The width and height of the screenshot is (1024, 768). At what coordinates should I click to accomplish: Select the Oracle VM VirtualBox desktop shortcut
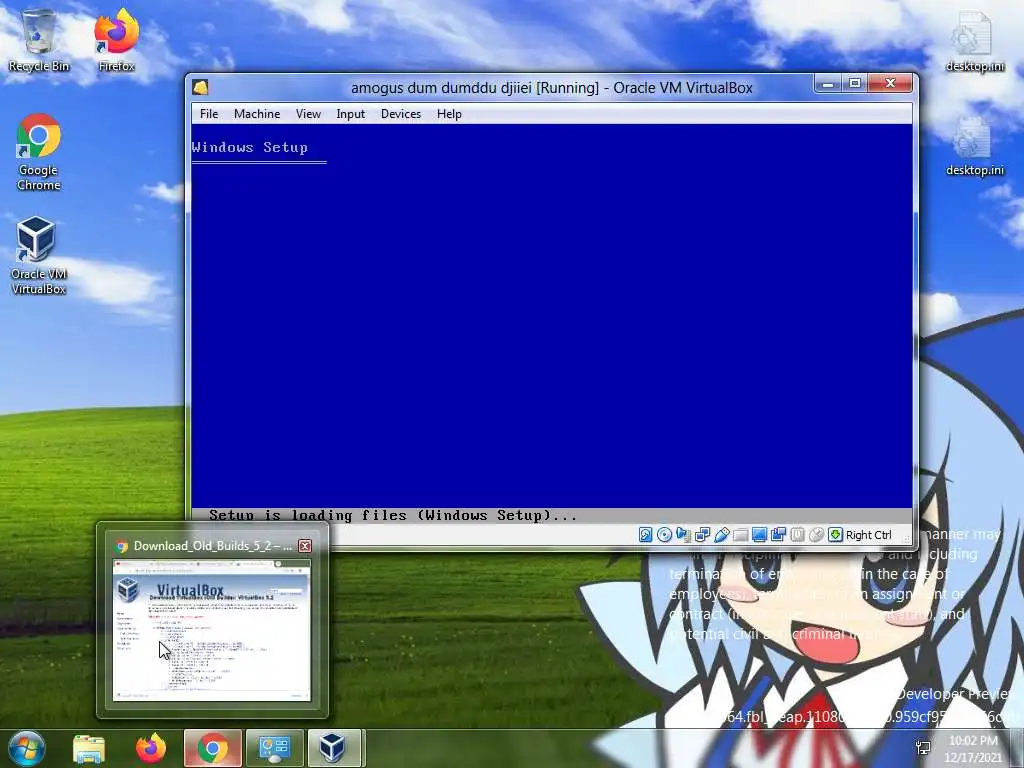39,256
